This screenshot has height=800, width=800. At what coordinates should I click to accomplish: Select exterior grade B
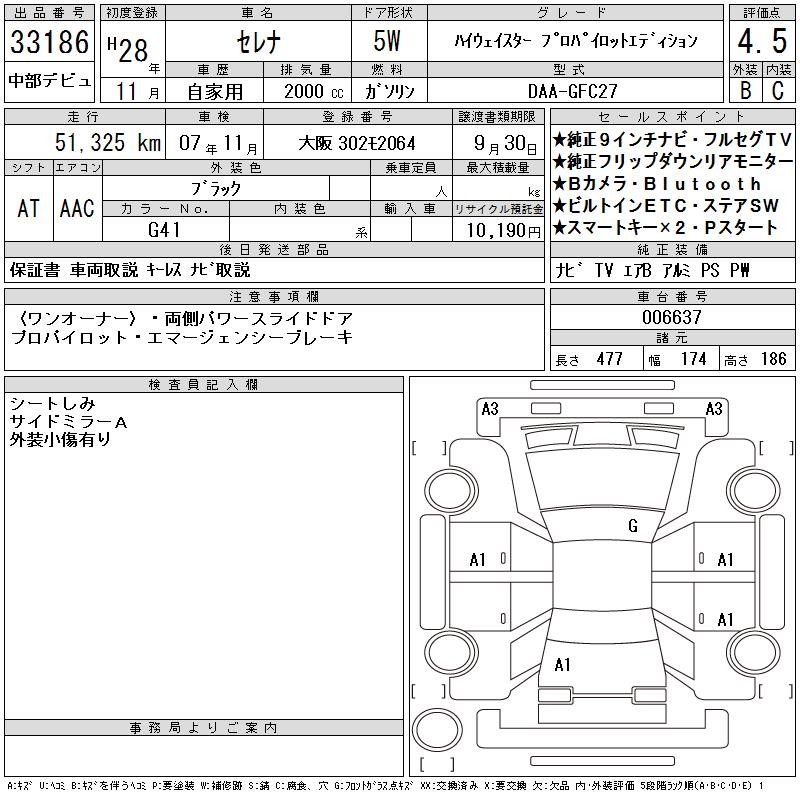(745, 90)
